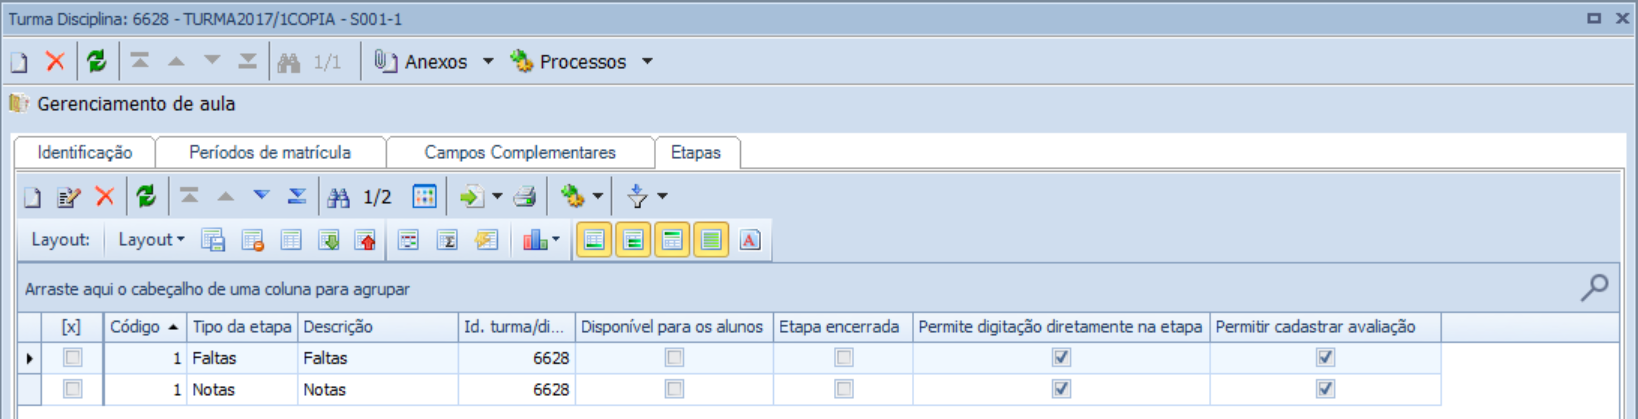The height and width of the screenshot is (419, 1638).
Task: Click the yellow lightning table icon
Action: (486, 240)
